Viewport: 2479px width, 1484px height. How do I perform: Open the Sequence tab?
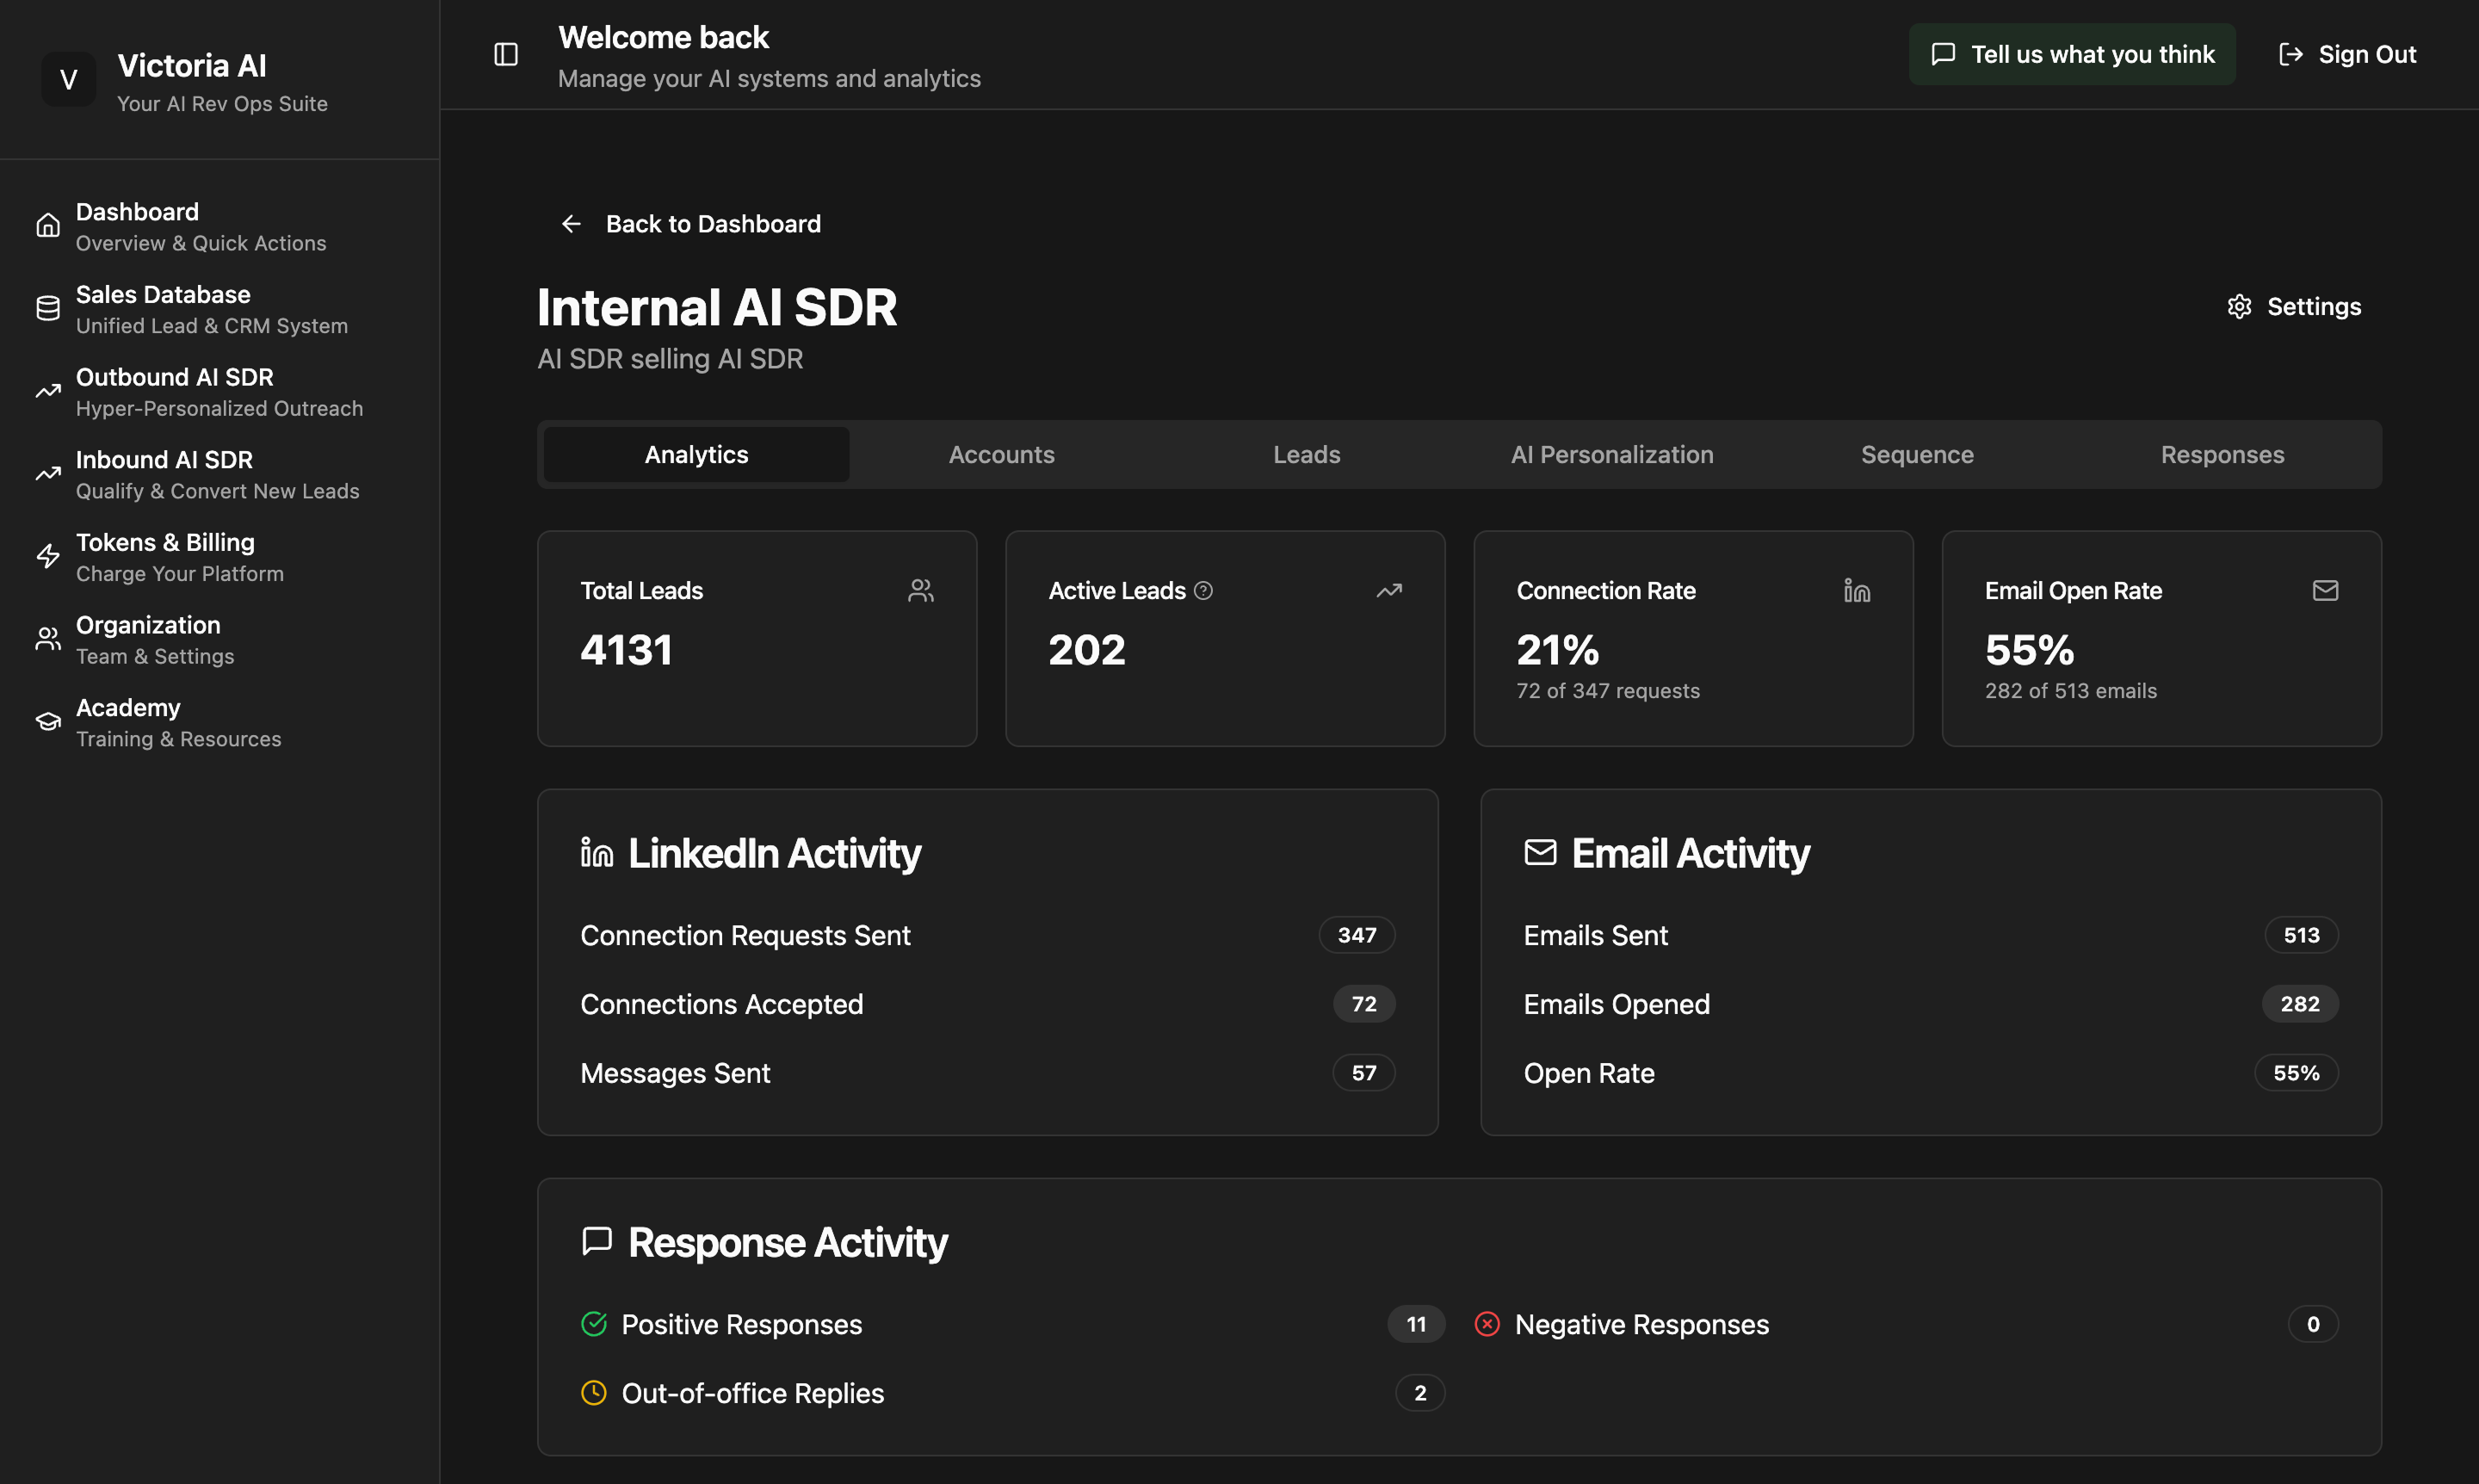pyautogui.click(x=1916, y=455)
